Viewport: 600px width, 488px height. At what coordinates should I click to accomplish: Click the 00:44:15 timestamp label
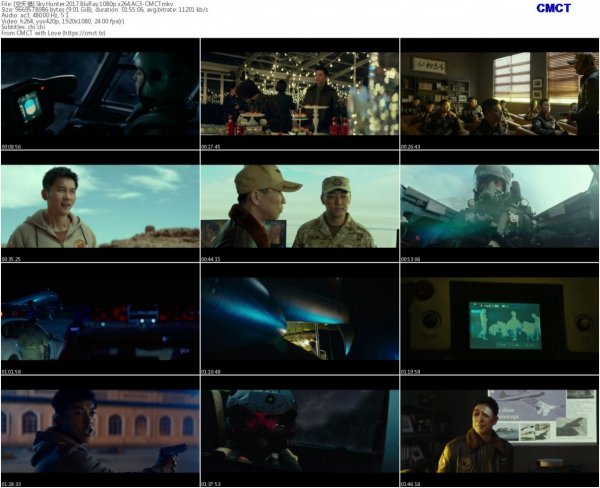pyautogui.click(x=211, y=259)
